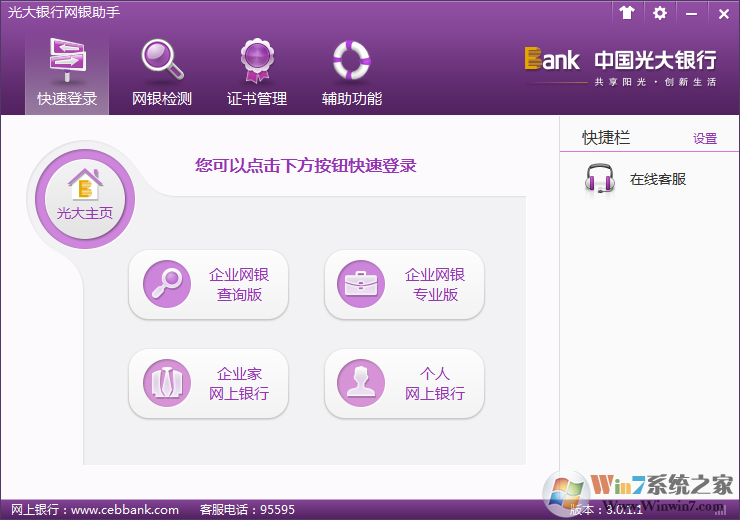
Task: Switch to the 证书管理 tab label
Action: tap(257, 99)
